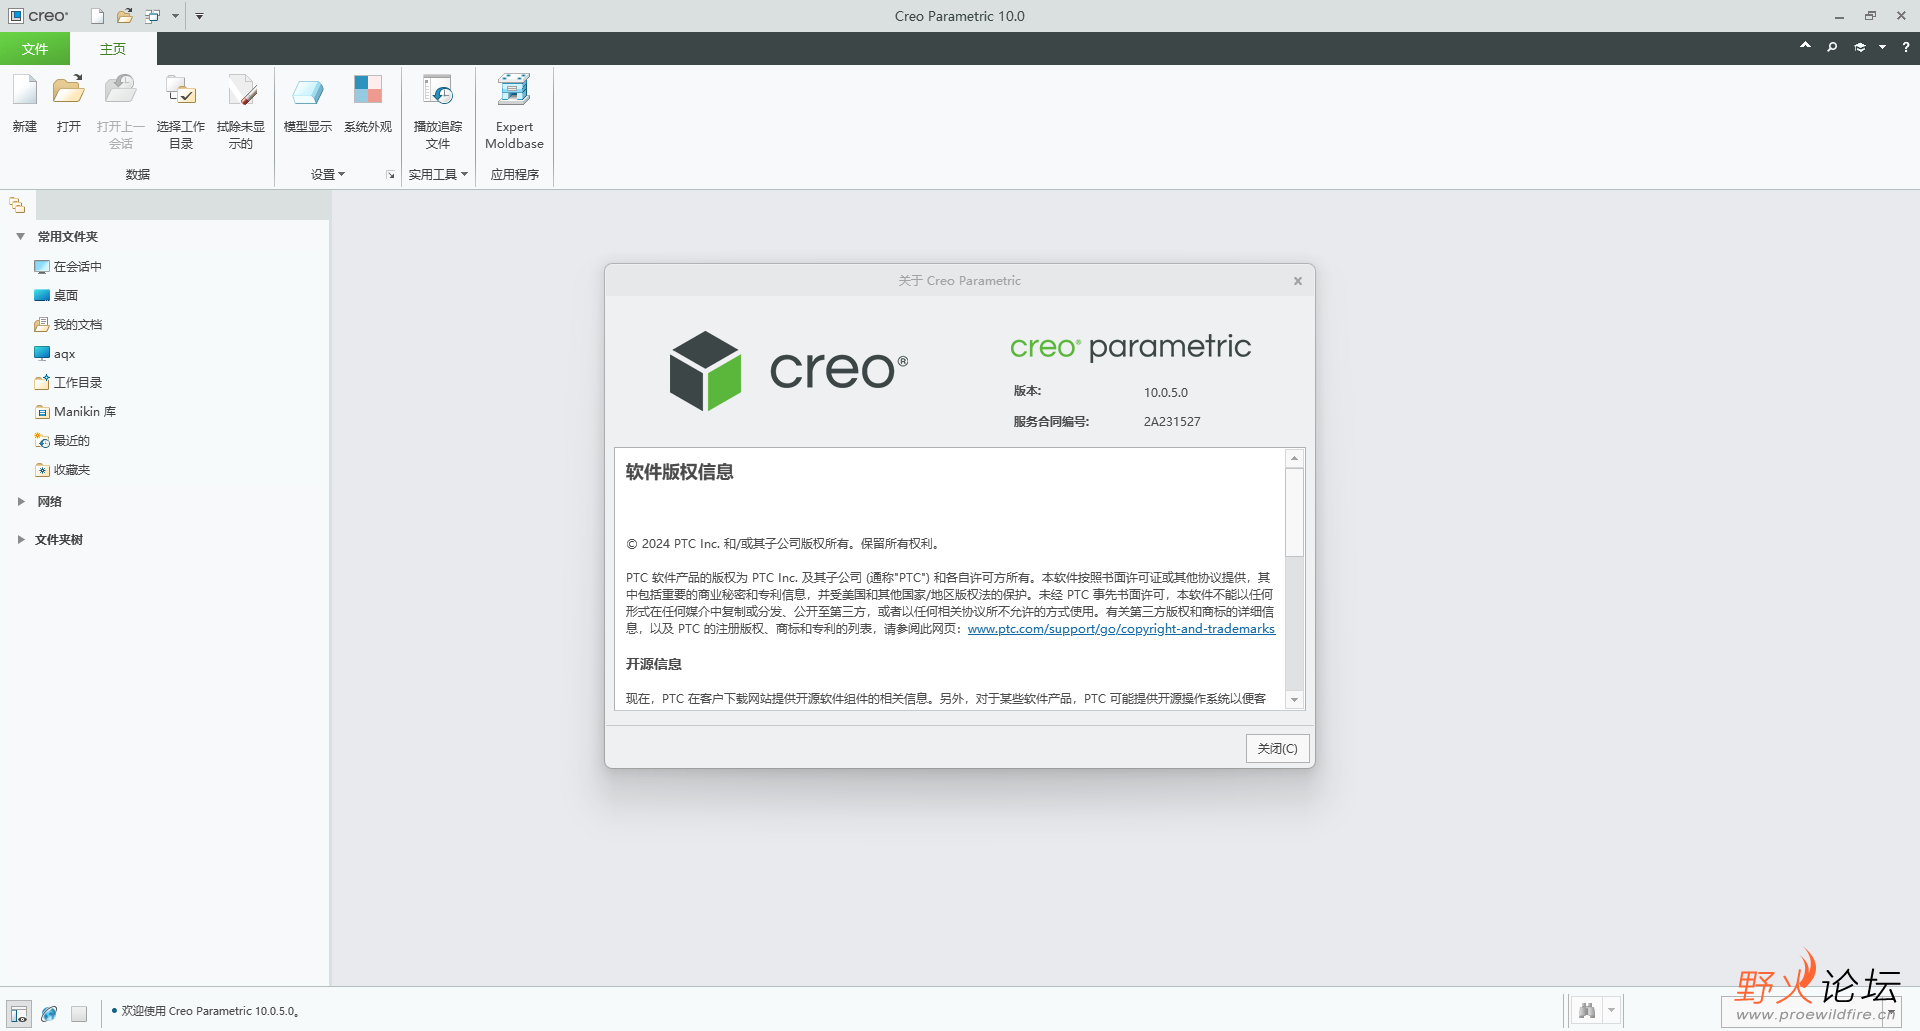Open the copyright-and-trademarks link
This screenshot has height=1031, width=1920.
pos(1121,629)
